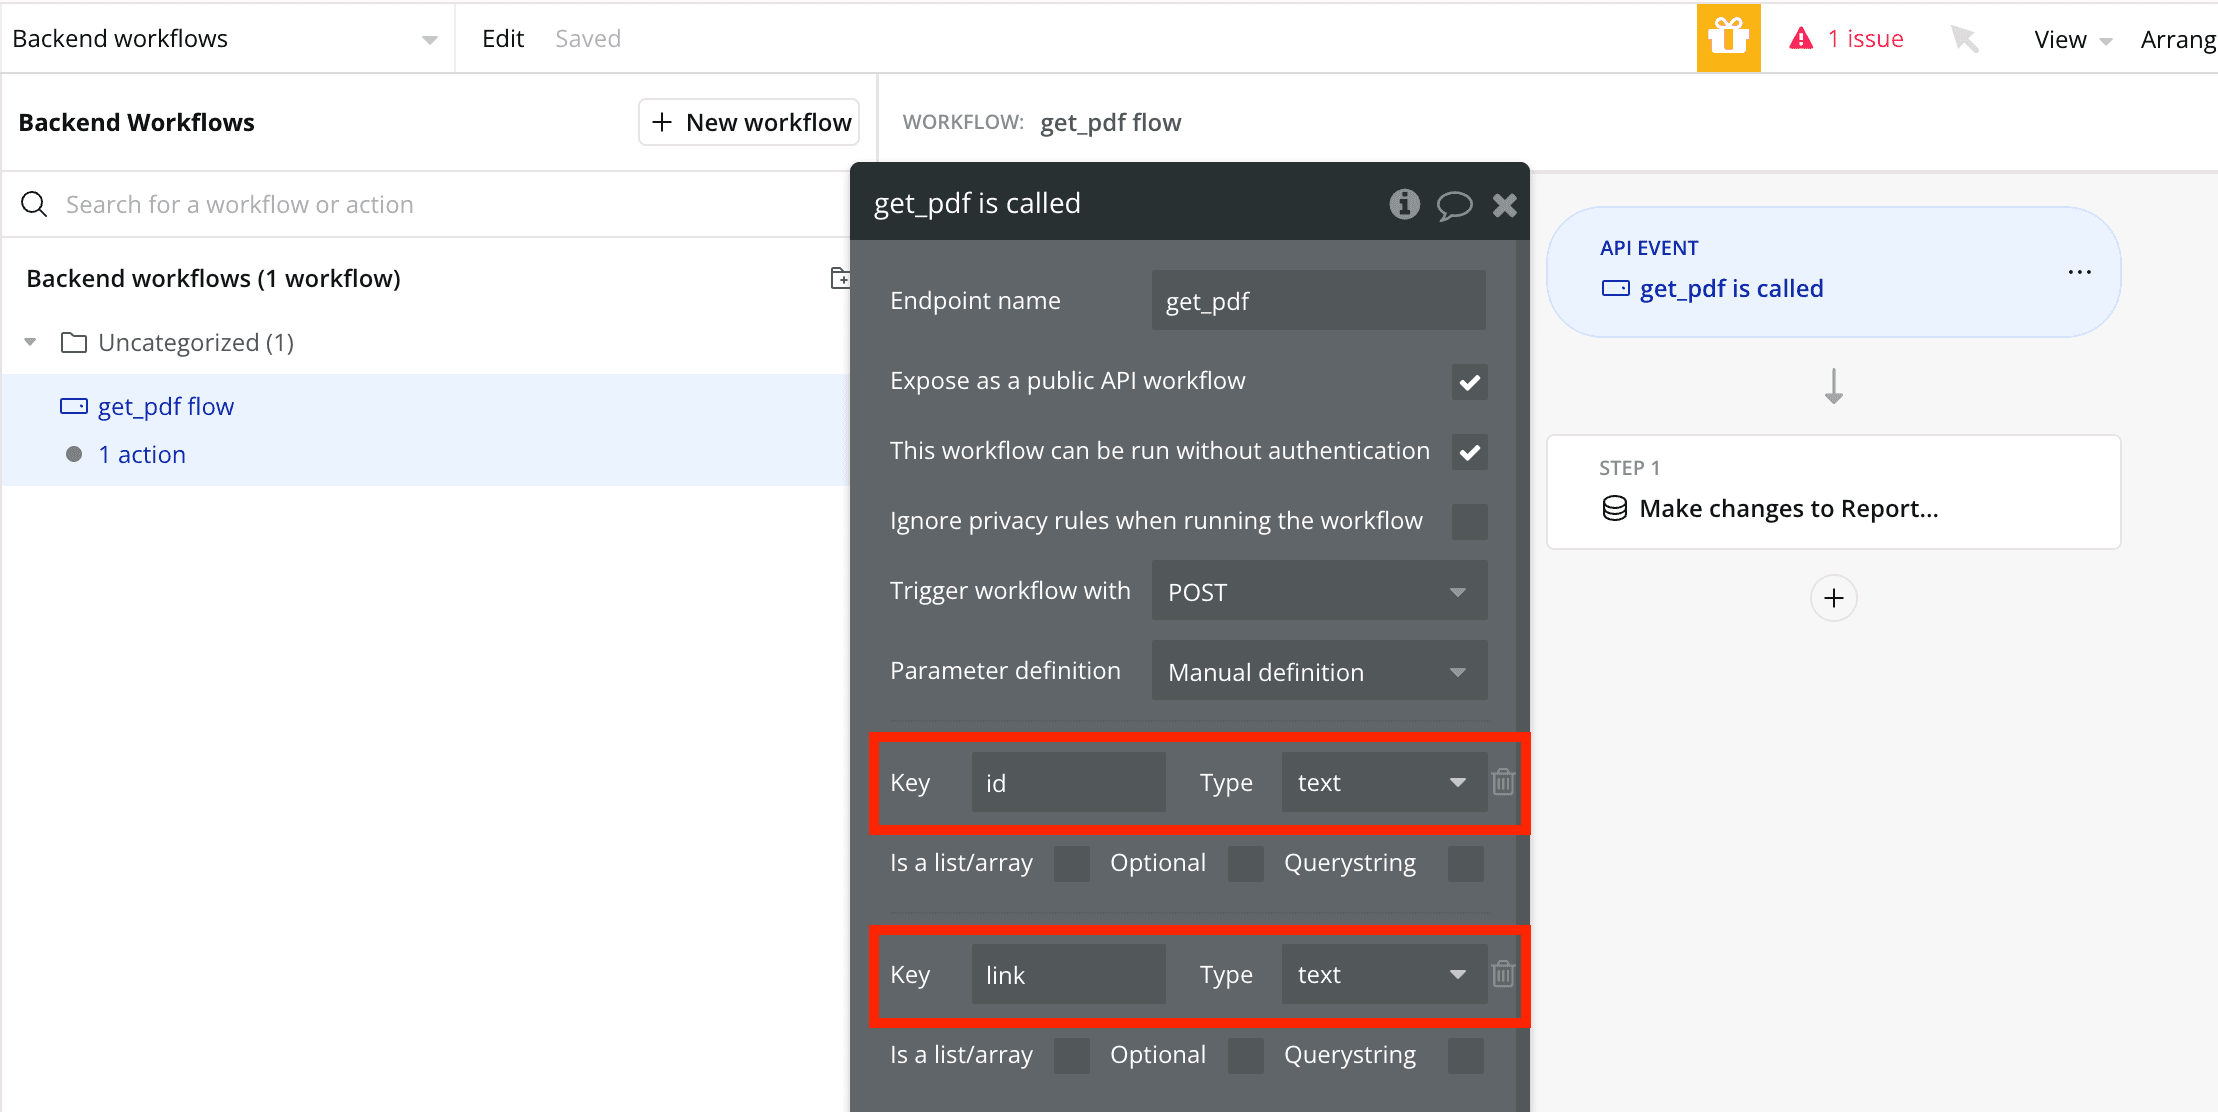Open the Manual definition parameter dropdown
Screen dimensions: 2218x1112
(x=1318, y=671)
